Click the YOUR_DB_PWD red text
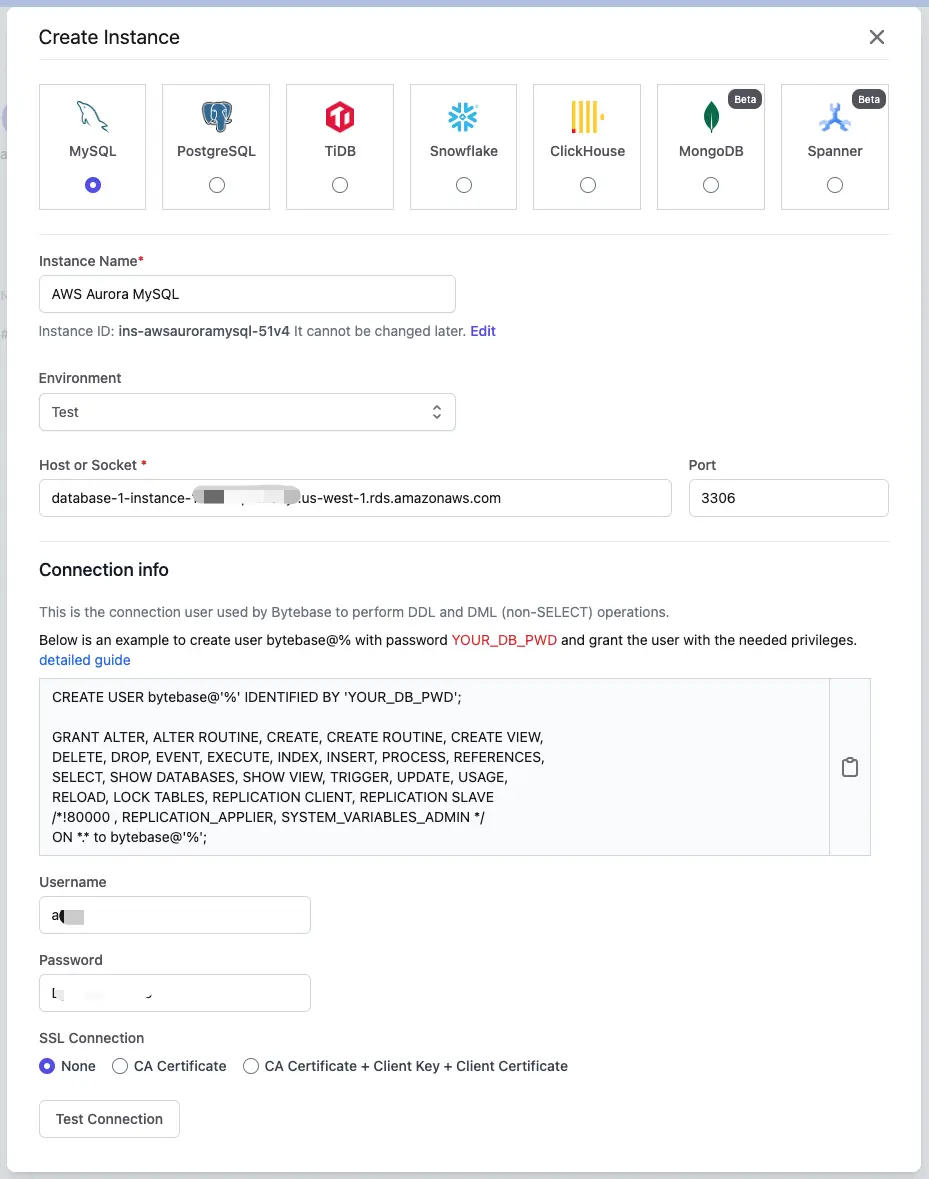Image resolution: width=929 pixels, height=1179 pixels. click(x=504, y=640)
